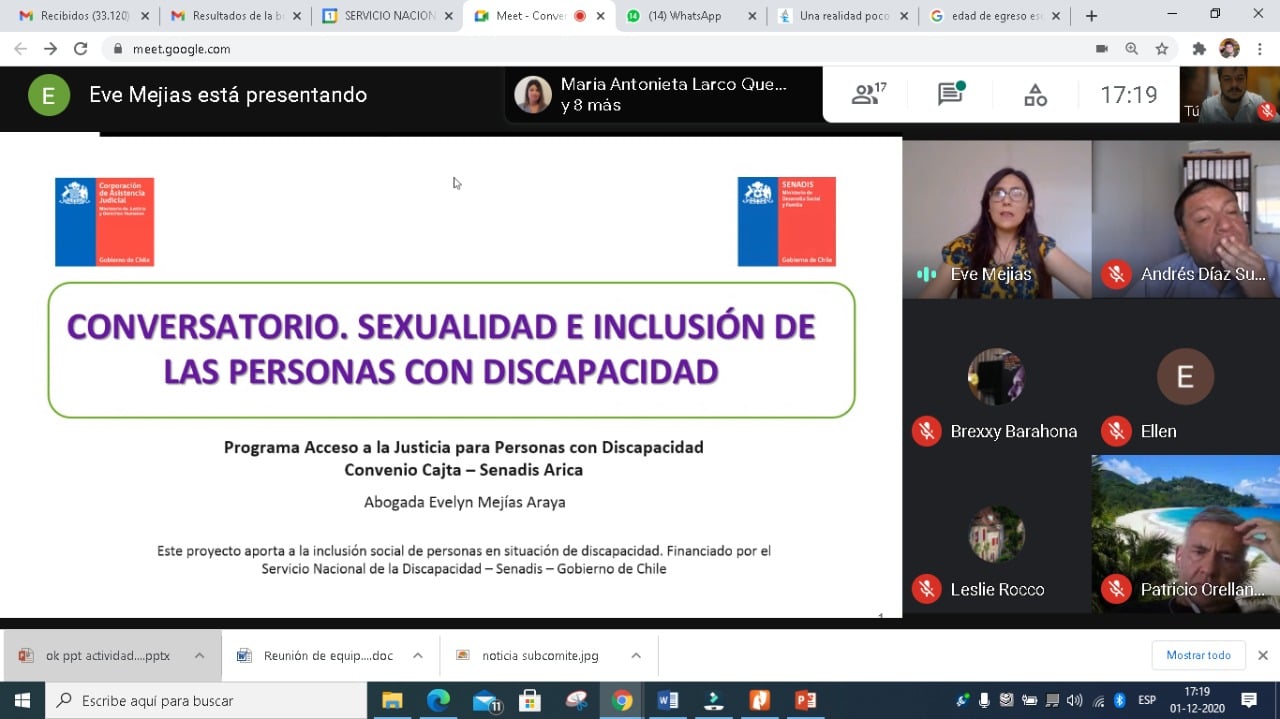This screenshot has width=1280, height=719.
Task: Click Brexxy Barahona's muted microphone indicator
Action: point(926,431)
